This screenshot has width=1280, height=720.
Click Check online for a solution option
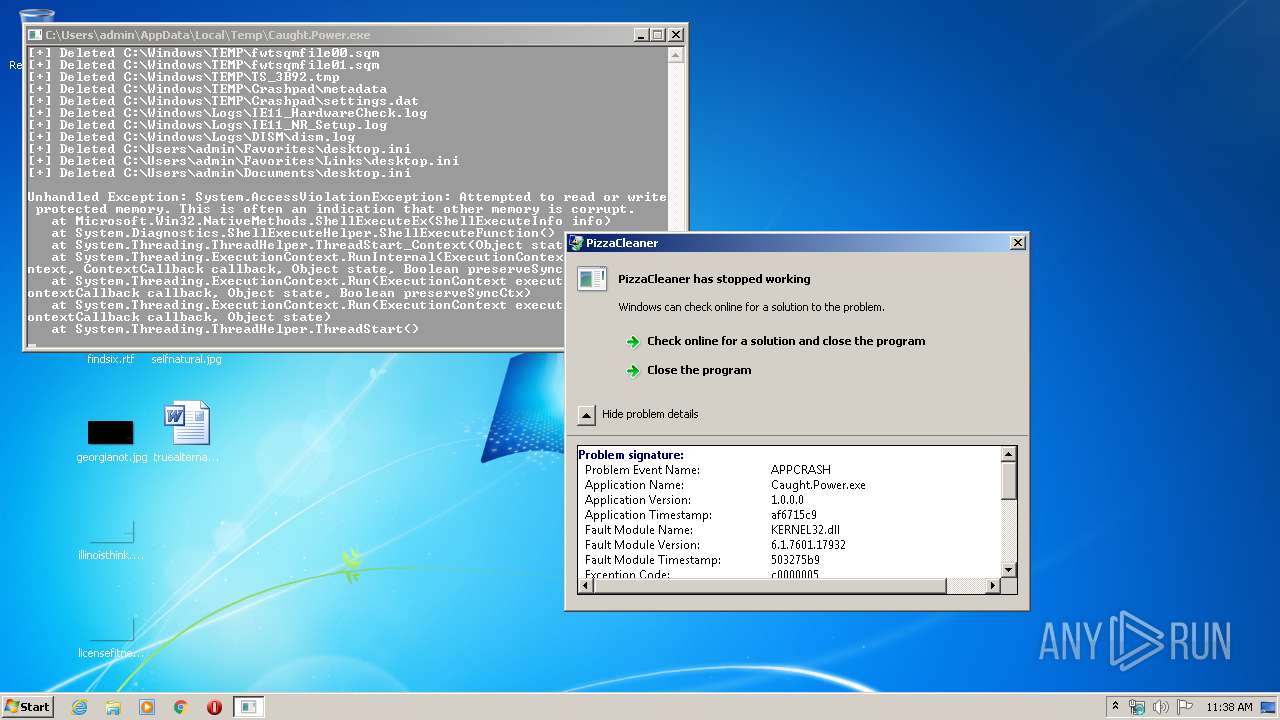(786, 341)
